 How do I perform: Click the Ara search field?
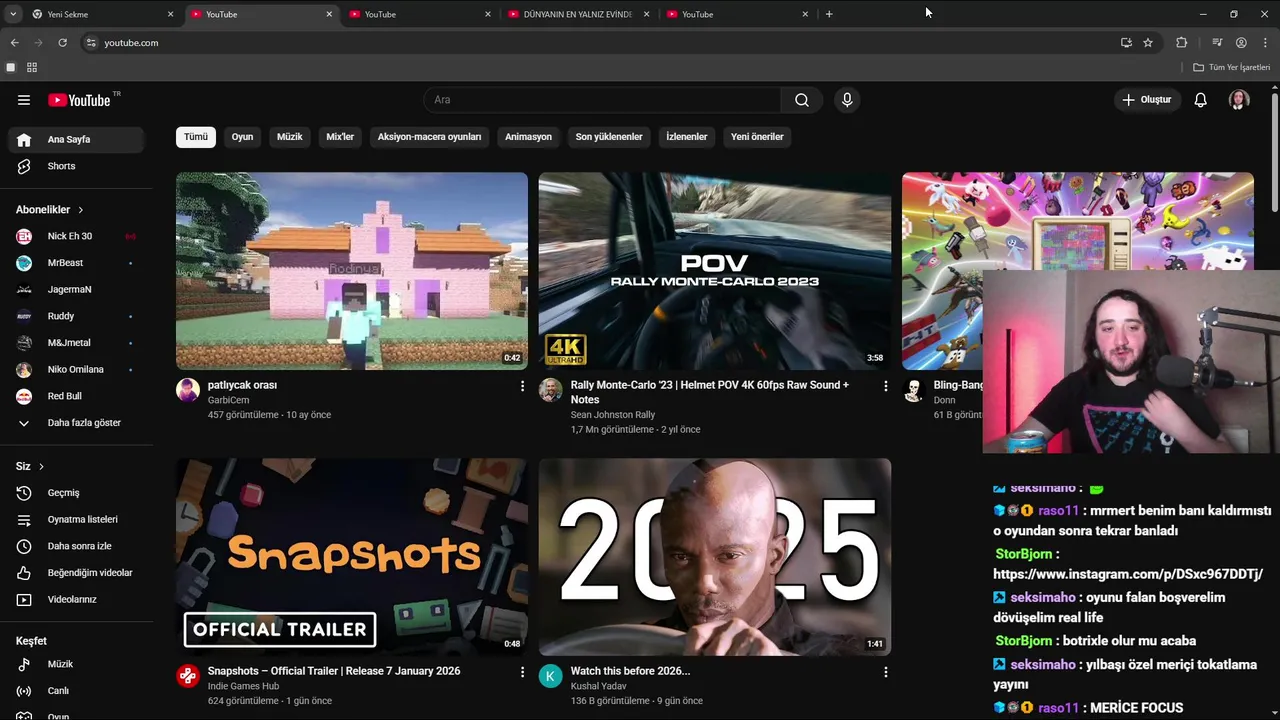pos(602,100)
